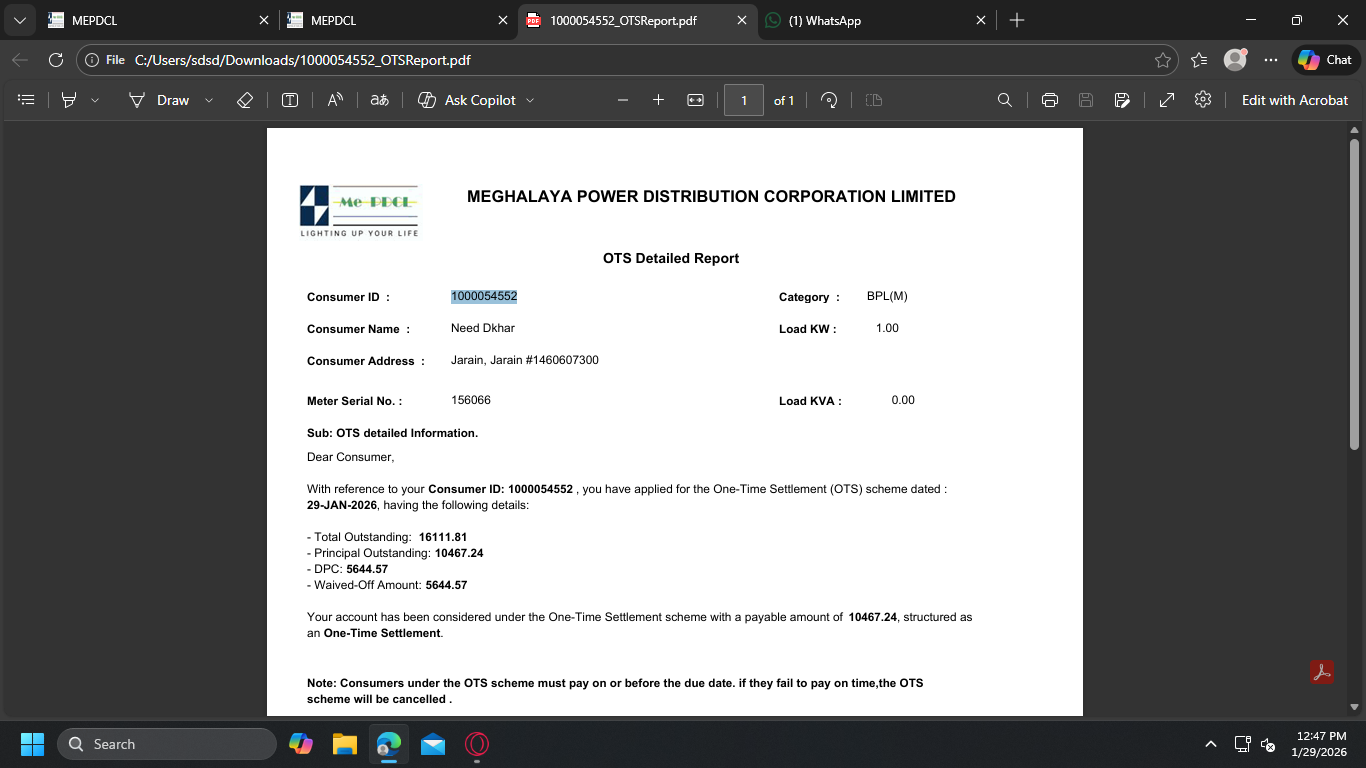Choose the Erase tool
The height and width of the screenshot is (768, 1366).
[245, 100]
